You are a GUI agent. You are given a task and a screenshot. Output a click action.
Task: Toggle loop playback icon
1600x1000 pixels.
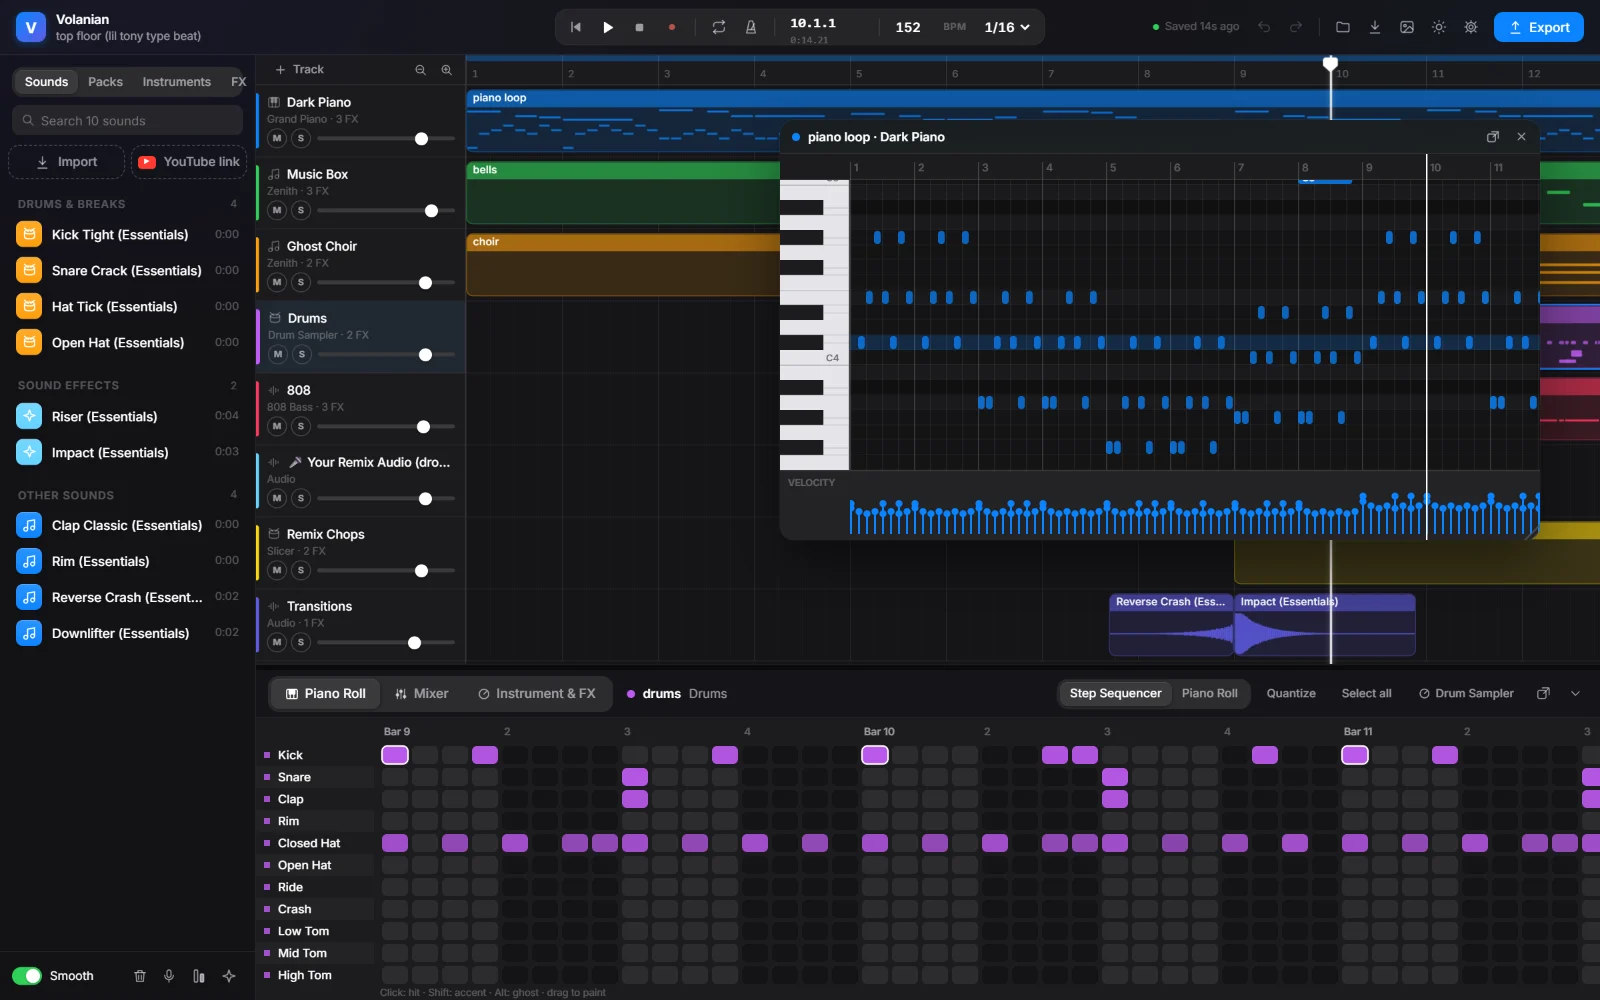[x=719, y=27]
